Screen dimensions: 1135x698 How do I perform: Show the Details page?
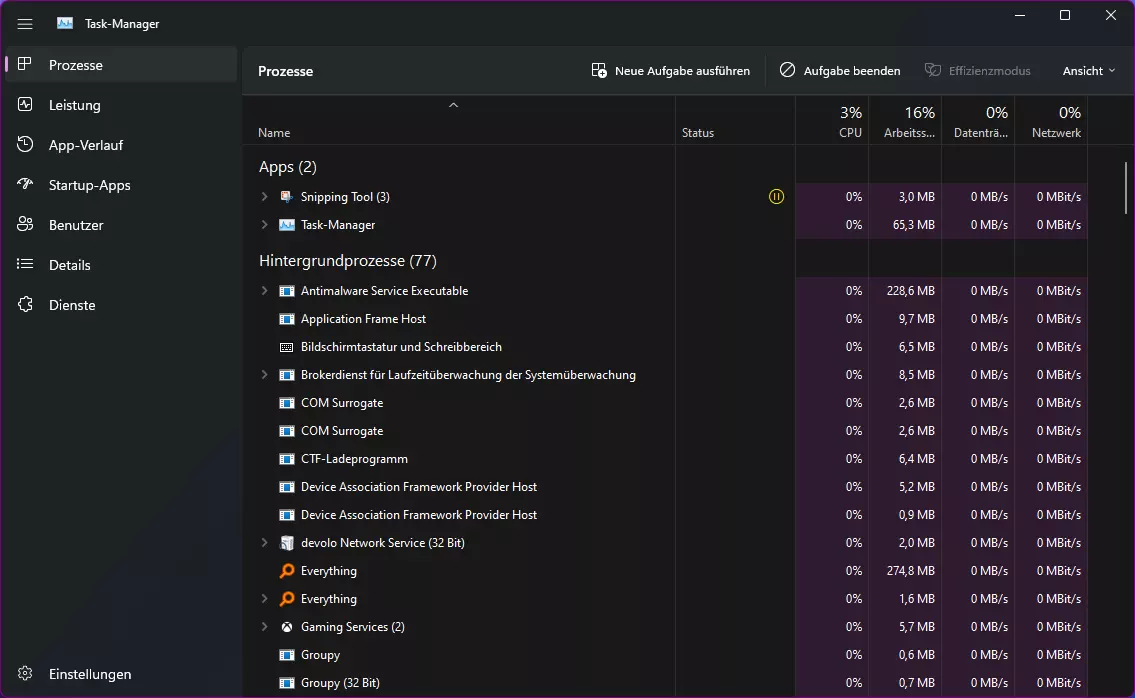pyautogui.click(x=121, y=264)
